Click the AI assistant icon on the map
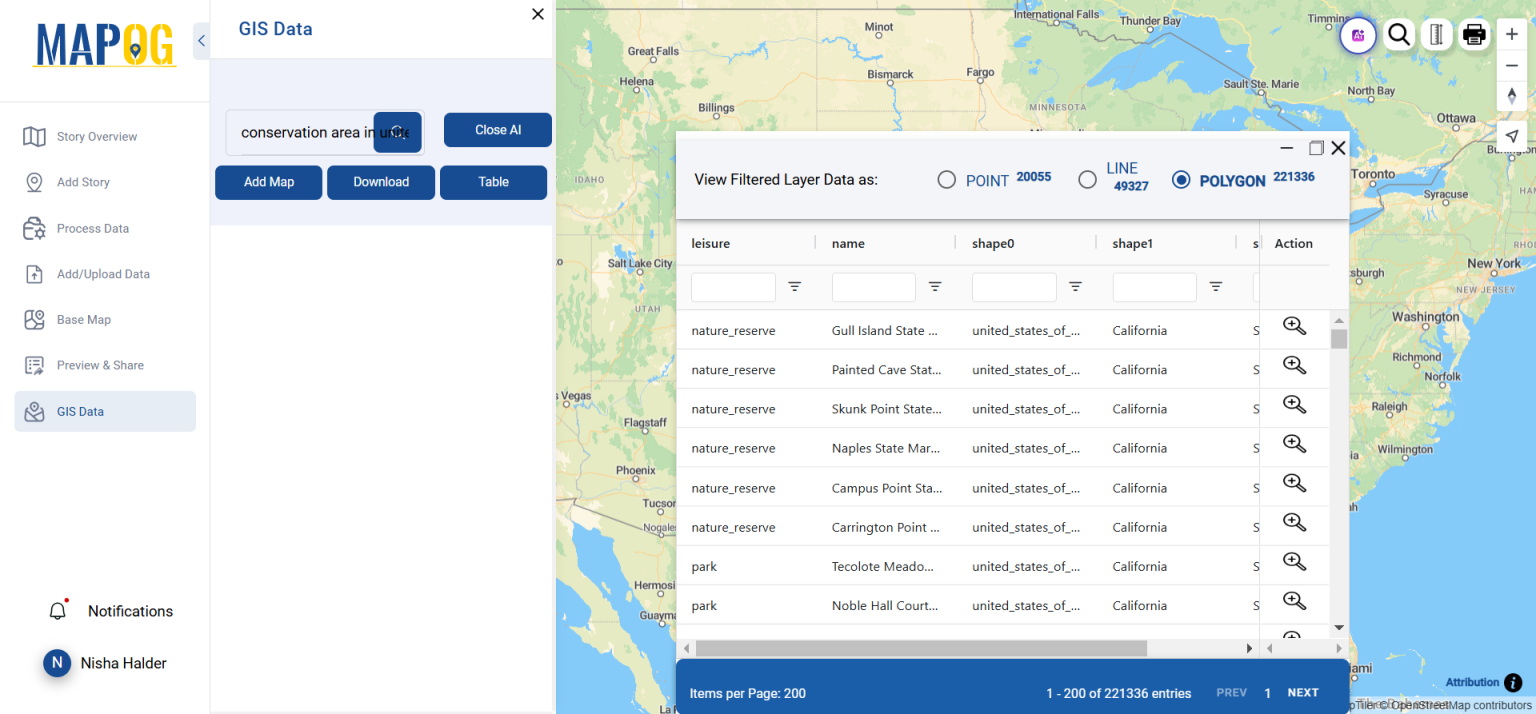 pos(1357,35)
